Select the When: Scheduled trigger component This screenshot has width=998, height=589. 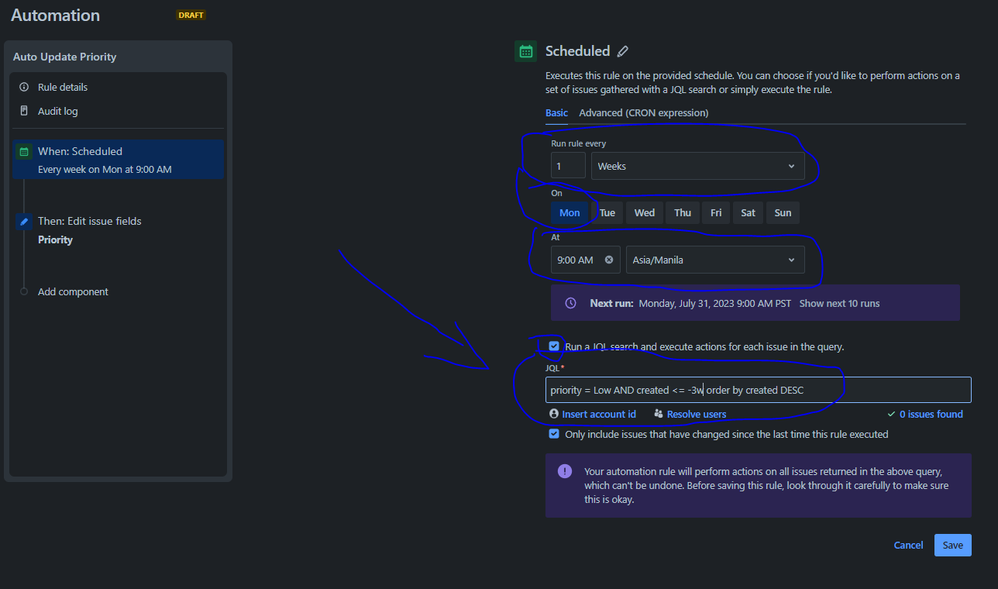118,160
